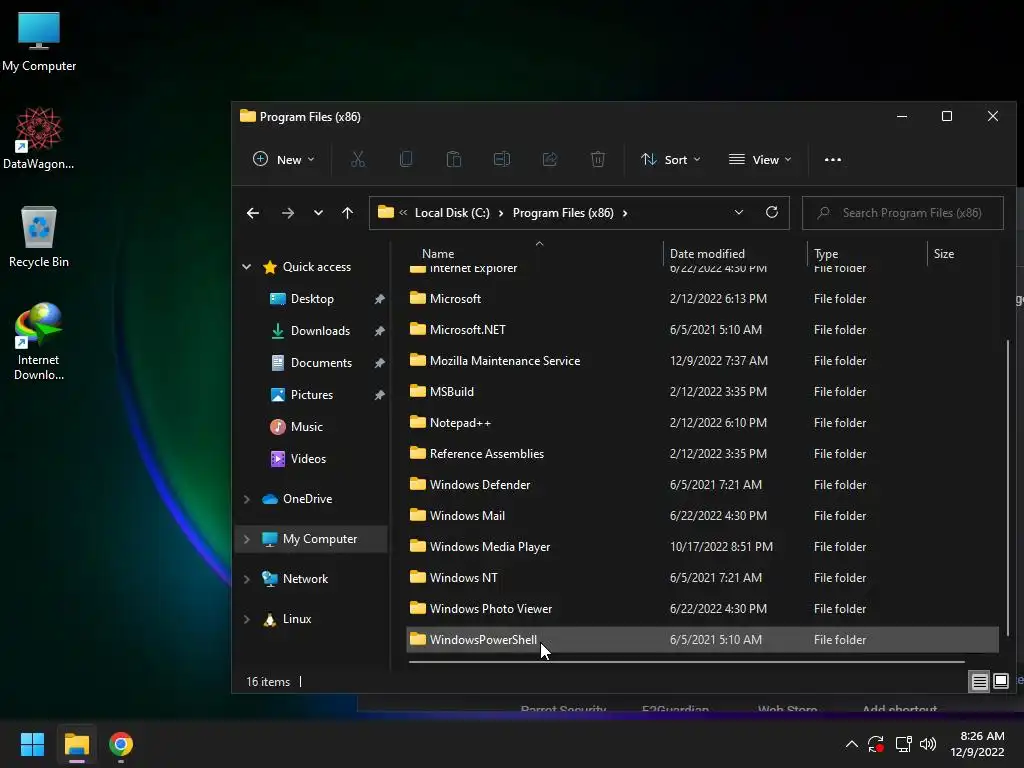Click the Rename icon in toolbar
This screenshot has height=768, width=1024.
tap(502, 159)
